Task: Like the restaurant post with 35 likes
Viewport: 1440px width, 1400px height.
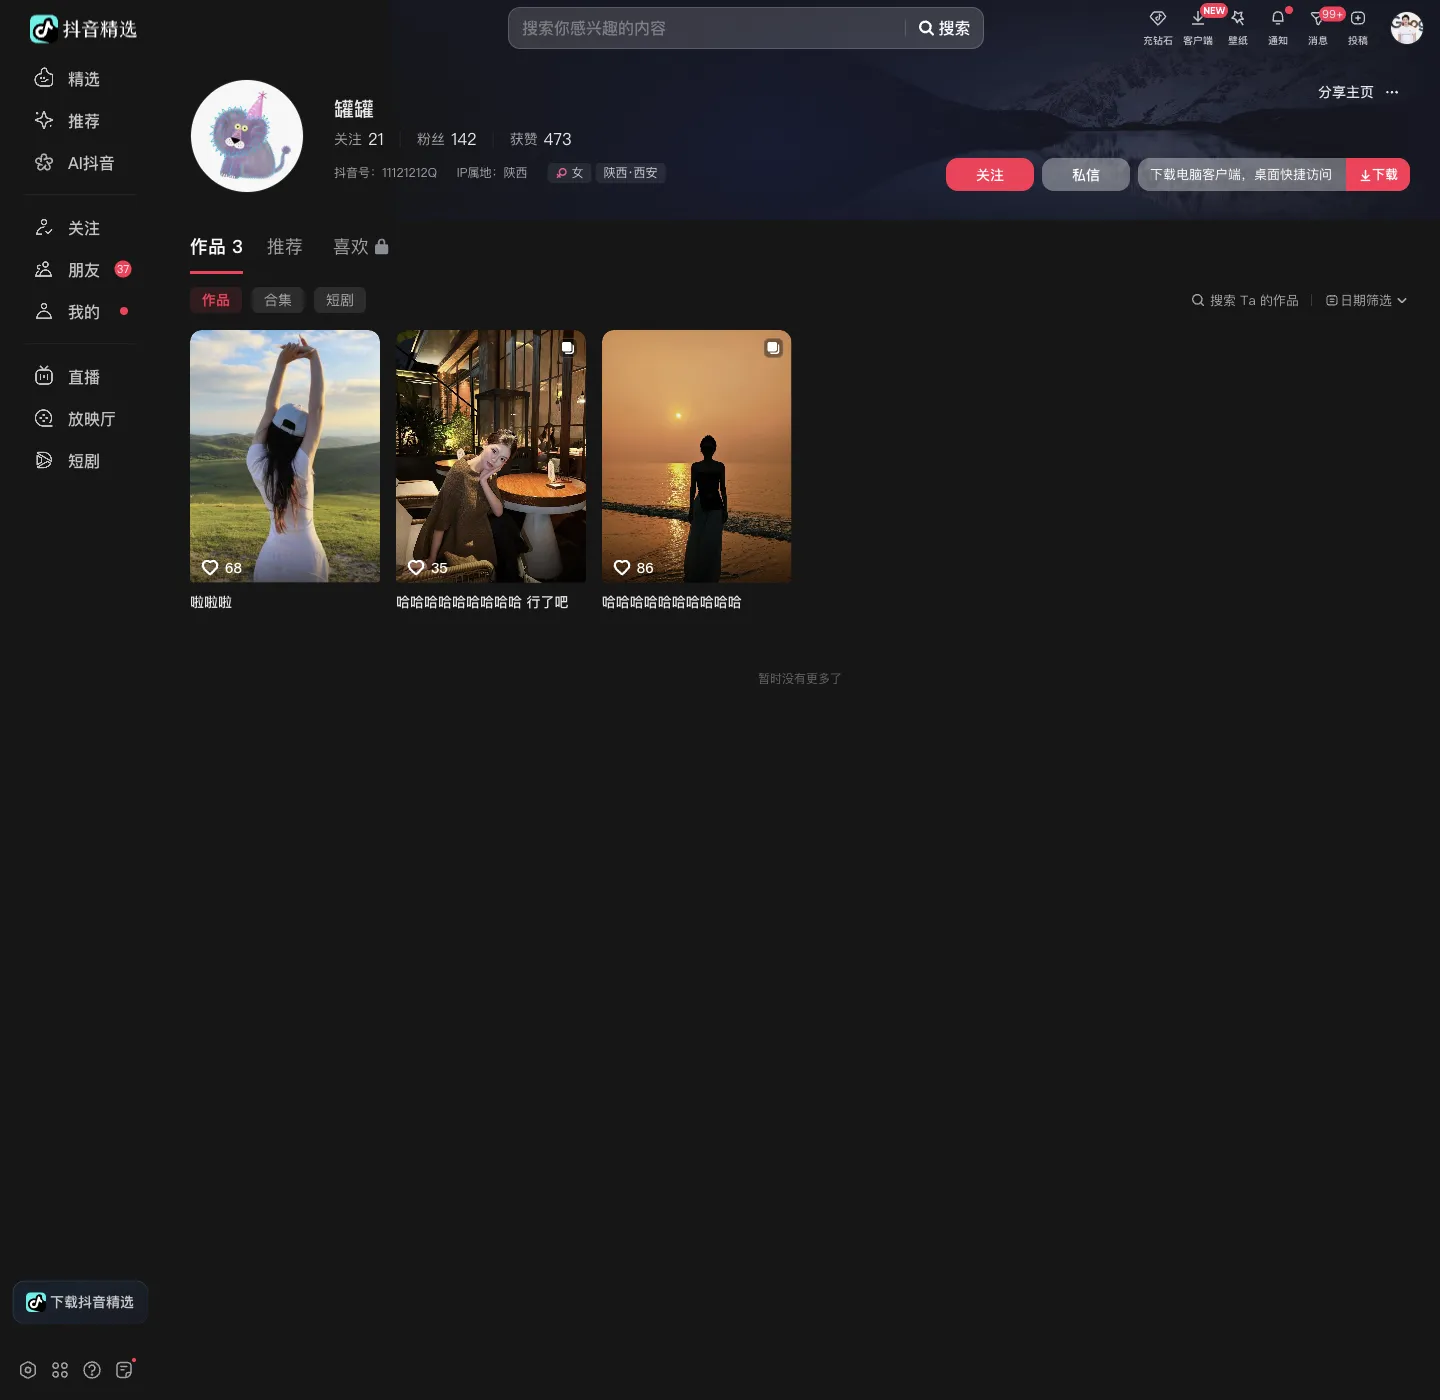Action: click(416, 567)
